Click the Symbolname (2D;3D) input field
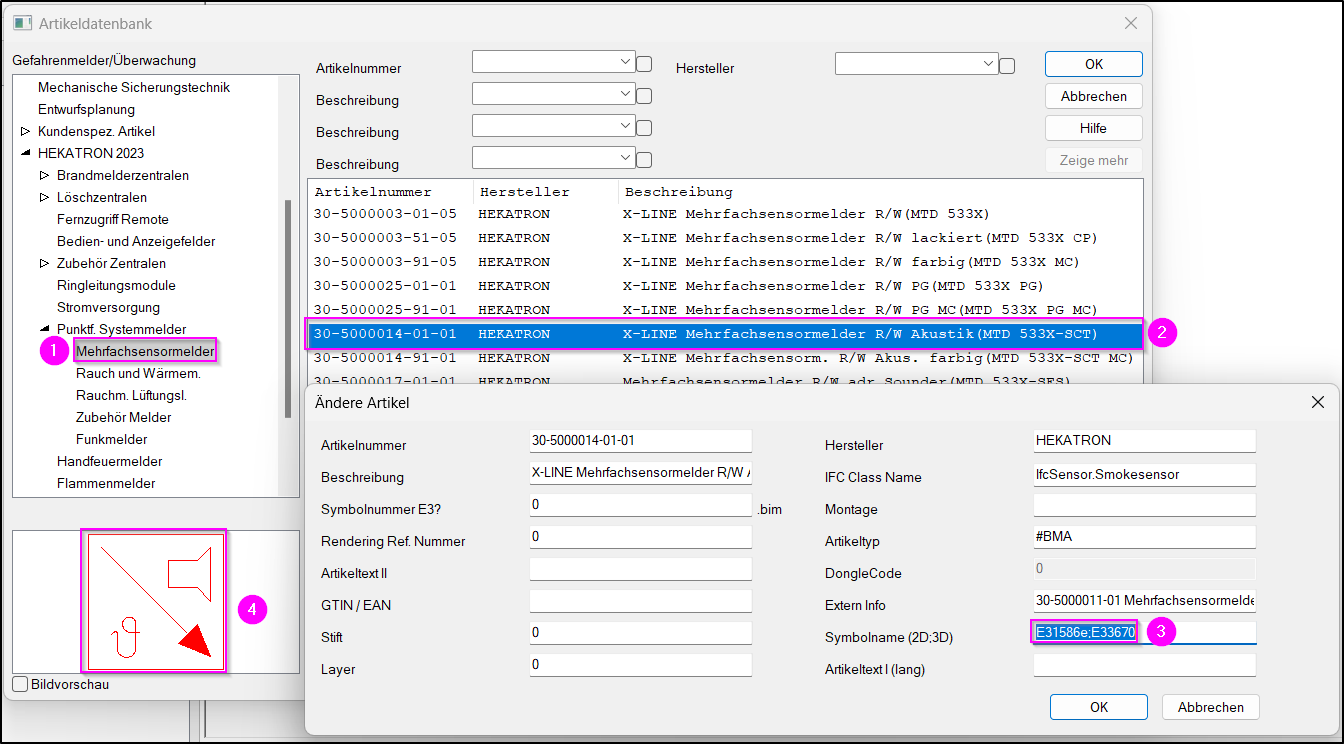The width and height of the screenshot is (1344, 744). [1144, 633]
